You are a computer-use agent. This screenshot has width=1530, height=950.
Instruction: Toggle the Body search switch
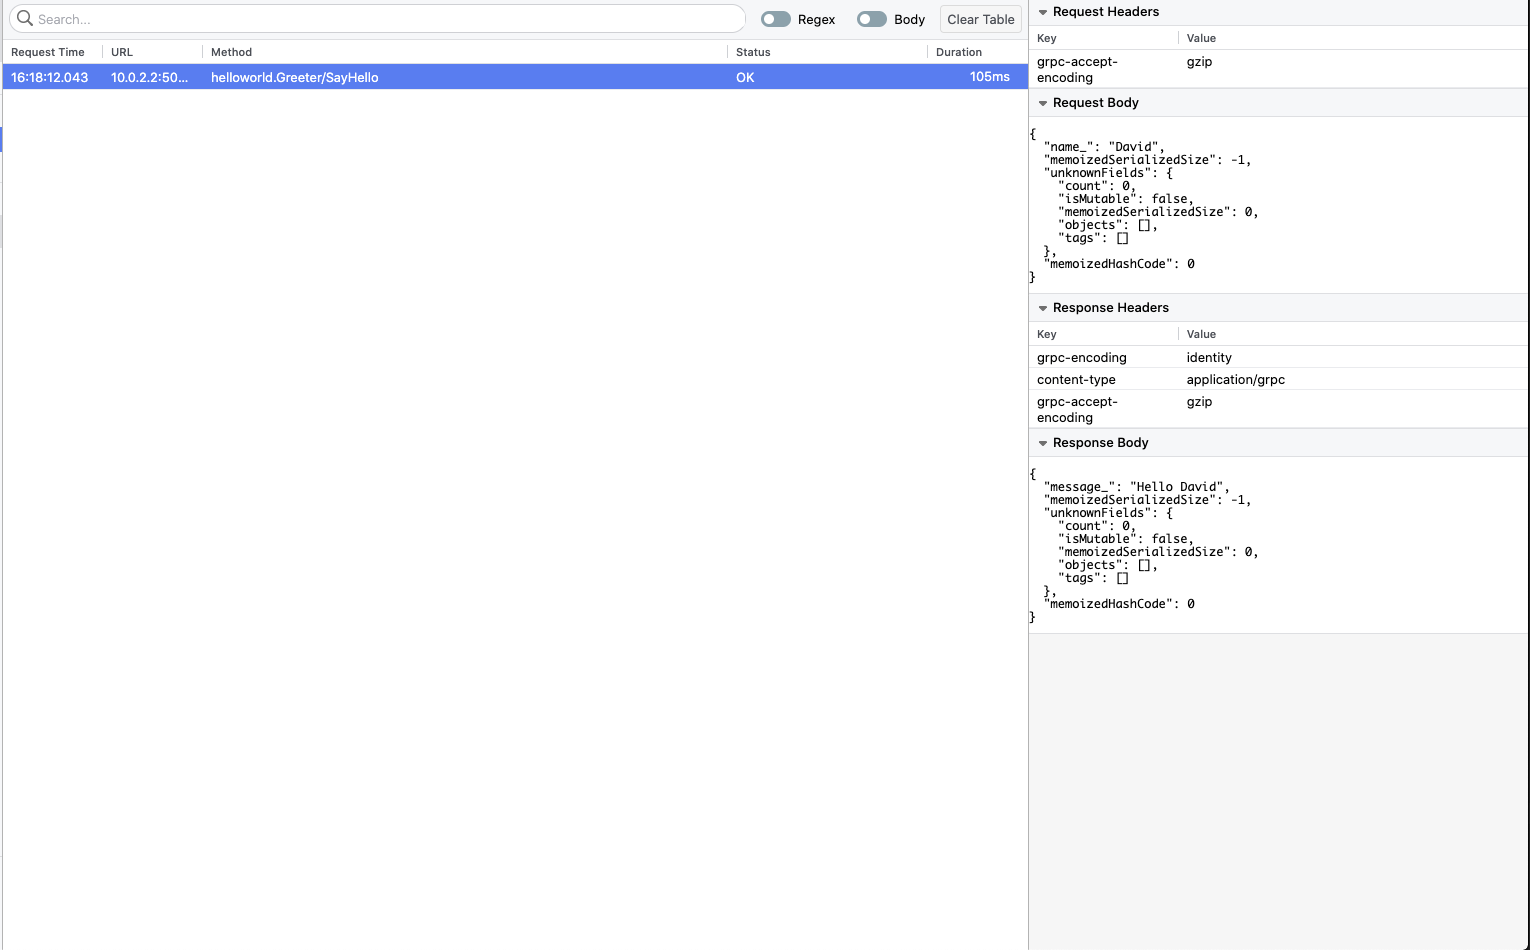(871, 19)
